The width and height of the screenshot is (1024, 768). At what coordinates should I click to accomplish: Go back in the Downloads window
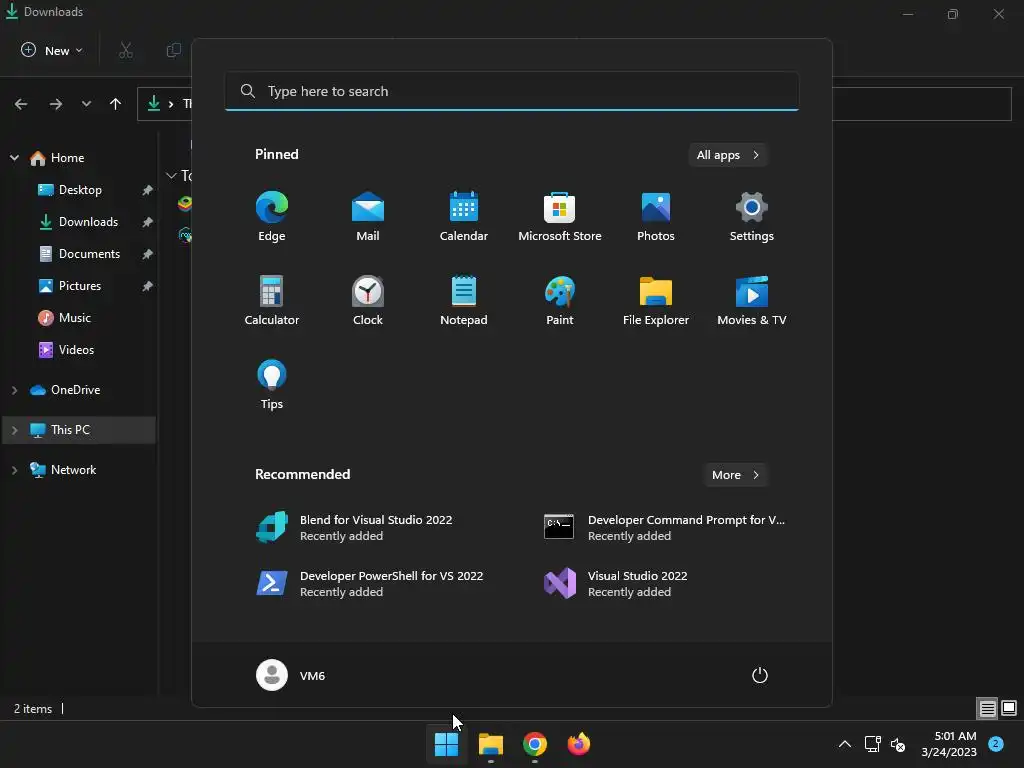point(21,104)
